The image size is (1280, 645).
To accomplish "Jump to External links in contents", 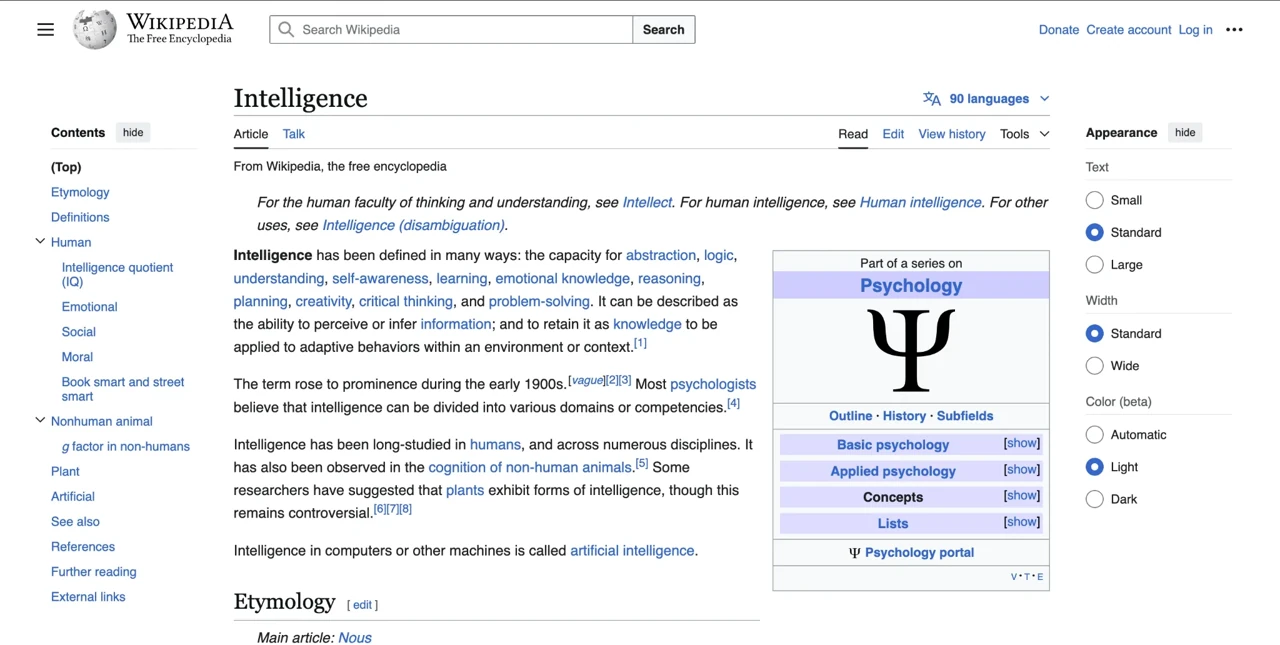I will click(x=88, y=597).
